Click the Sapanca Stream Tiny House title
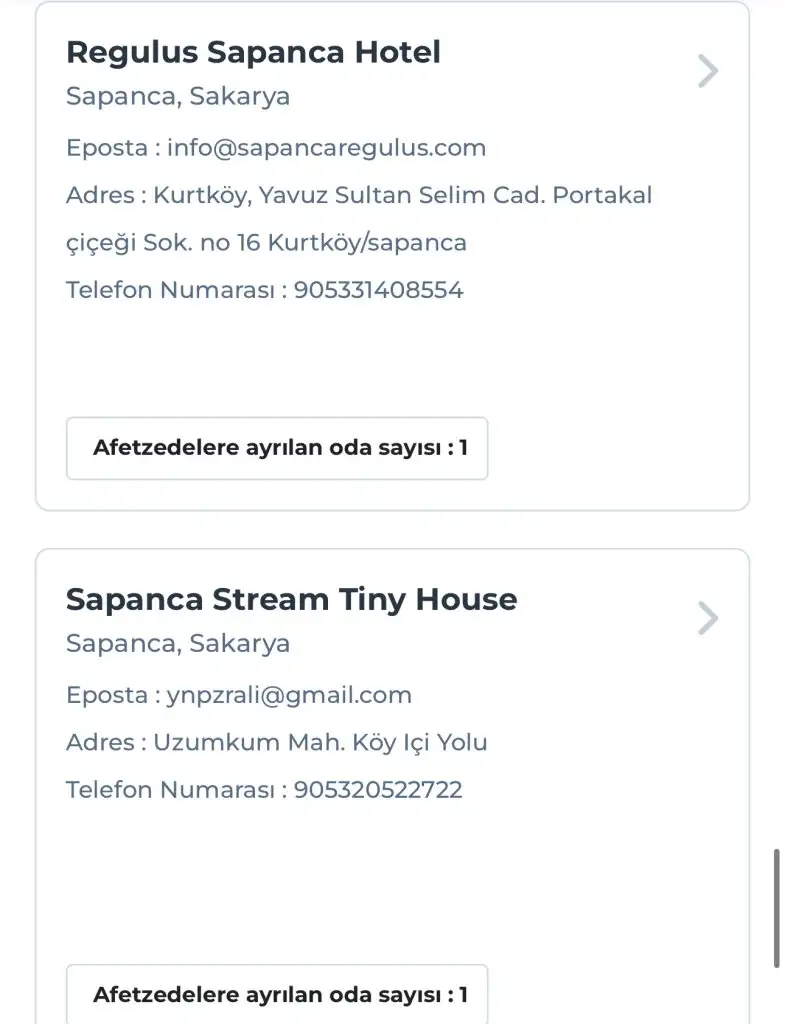This screenshot has height=1024, width=785. pyautogui.click(x=291, y=600)
